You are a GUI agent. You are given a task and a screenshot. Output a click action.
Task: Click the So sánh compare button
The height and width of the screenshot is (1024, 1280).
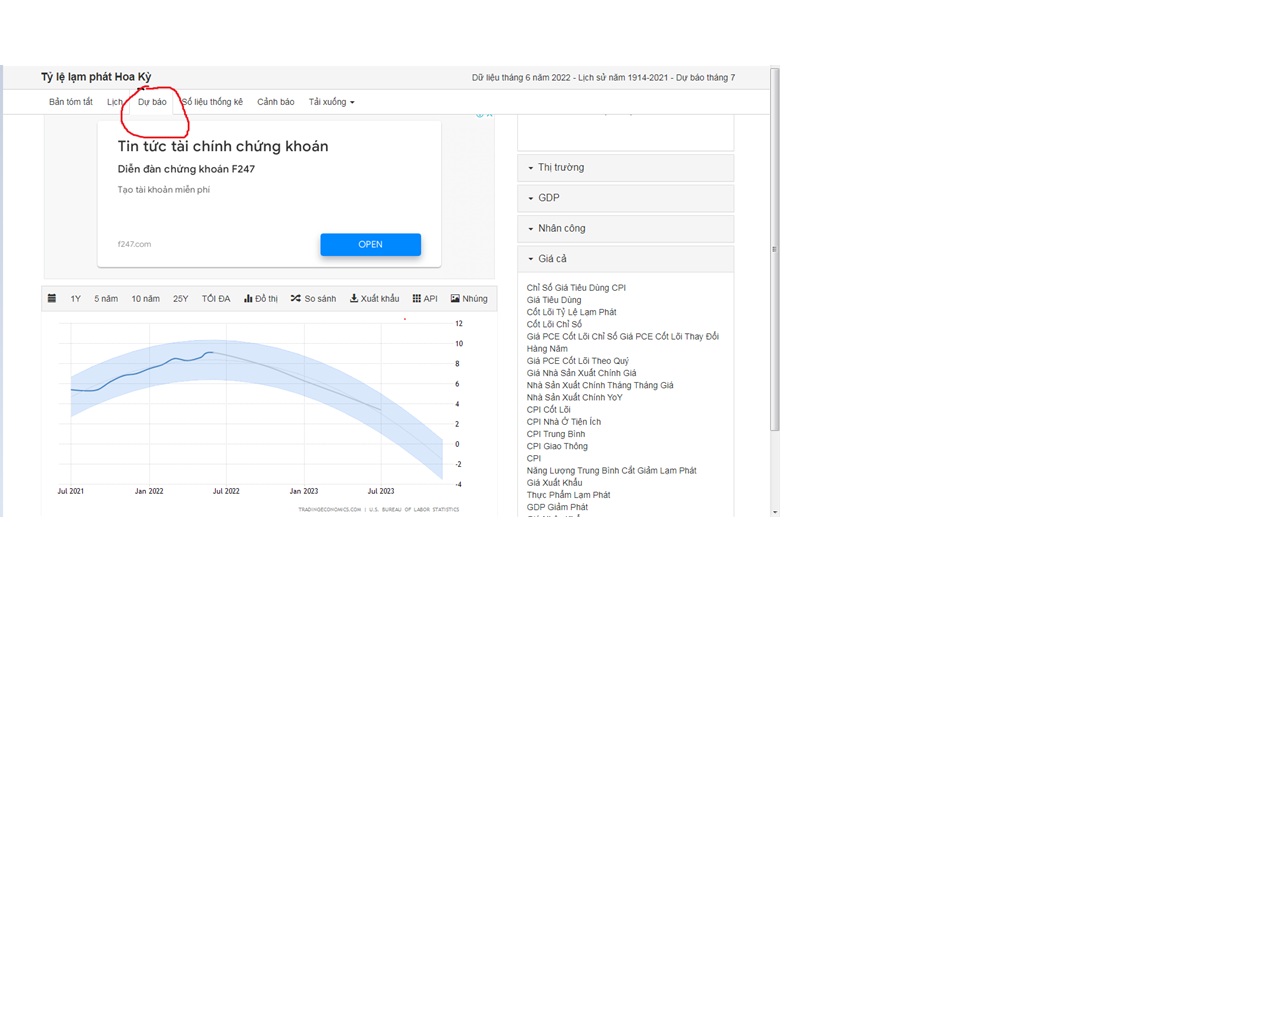314,298
